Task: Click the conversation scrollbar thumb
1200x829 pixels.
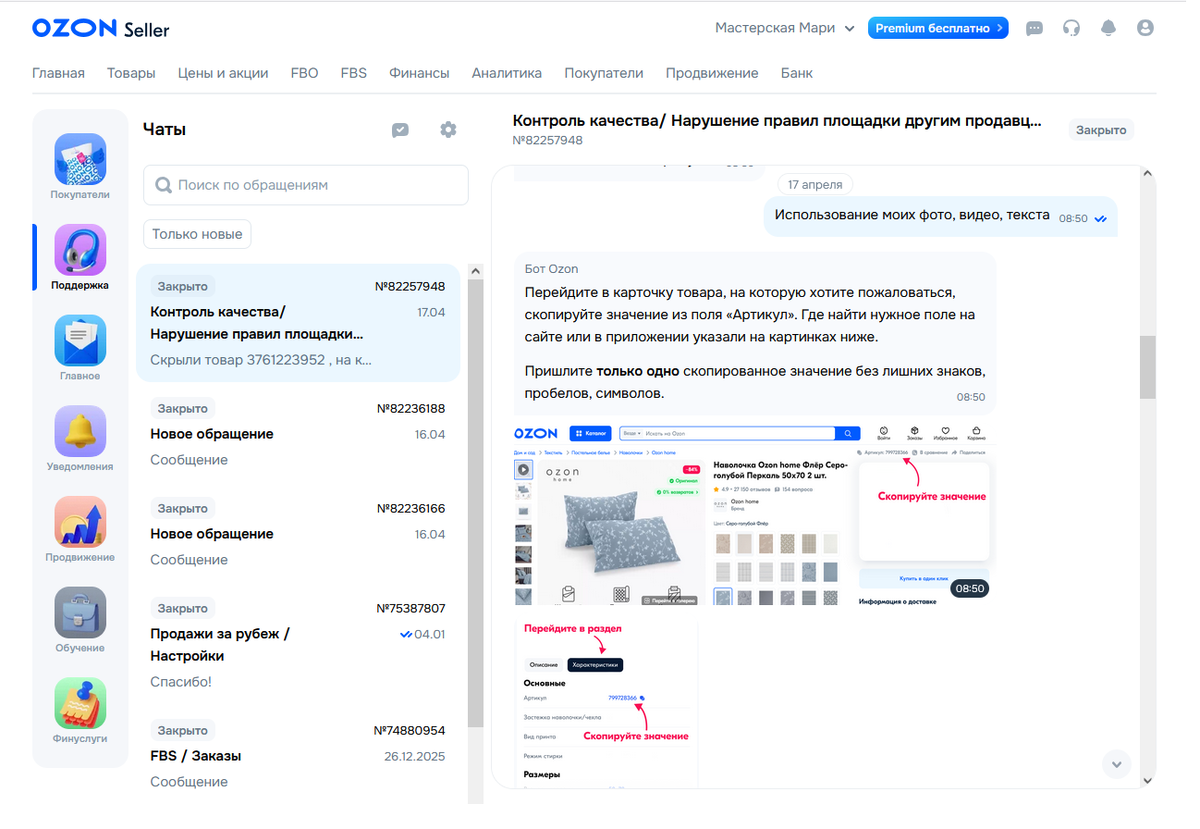Action: 1148,367
